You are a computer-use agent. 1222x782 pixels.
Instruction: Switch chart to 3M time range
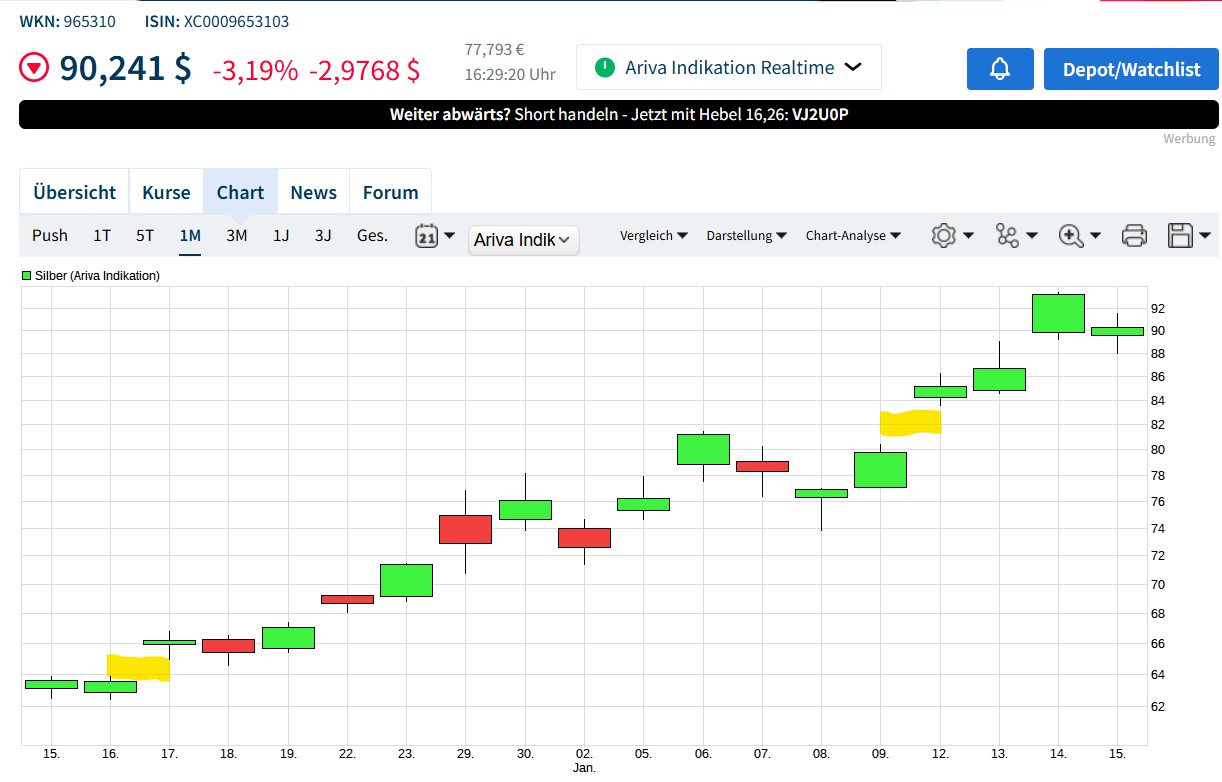pyautogui.click(x=236, y=236)
